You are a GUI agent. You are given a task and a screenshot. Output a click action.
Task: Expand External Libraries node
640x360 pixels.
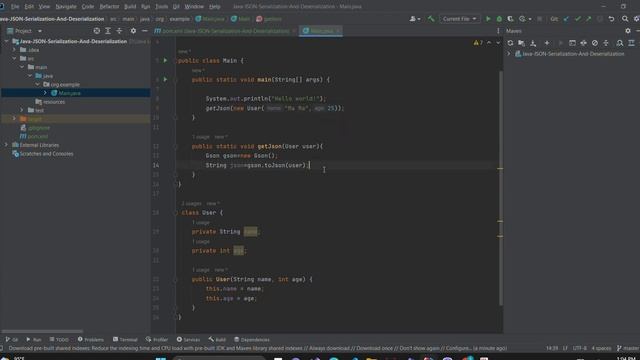7,145
